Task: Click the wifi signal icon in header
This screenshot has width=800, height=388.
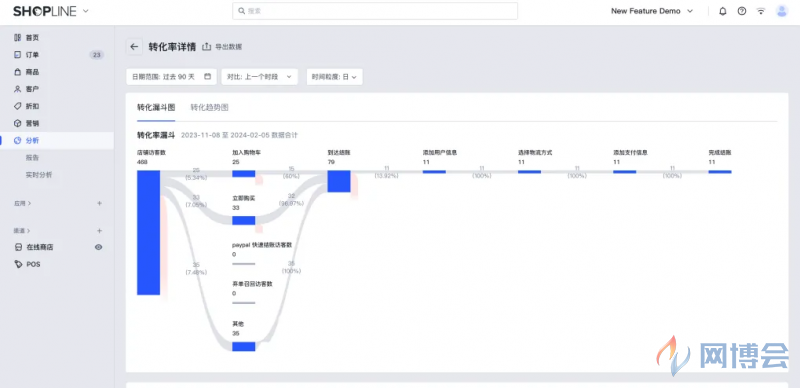Action: coord(761,11)
